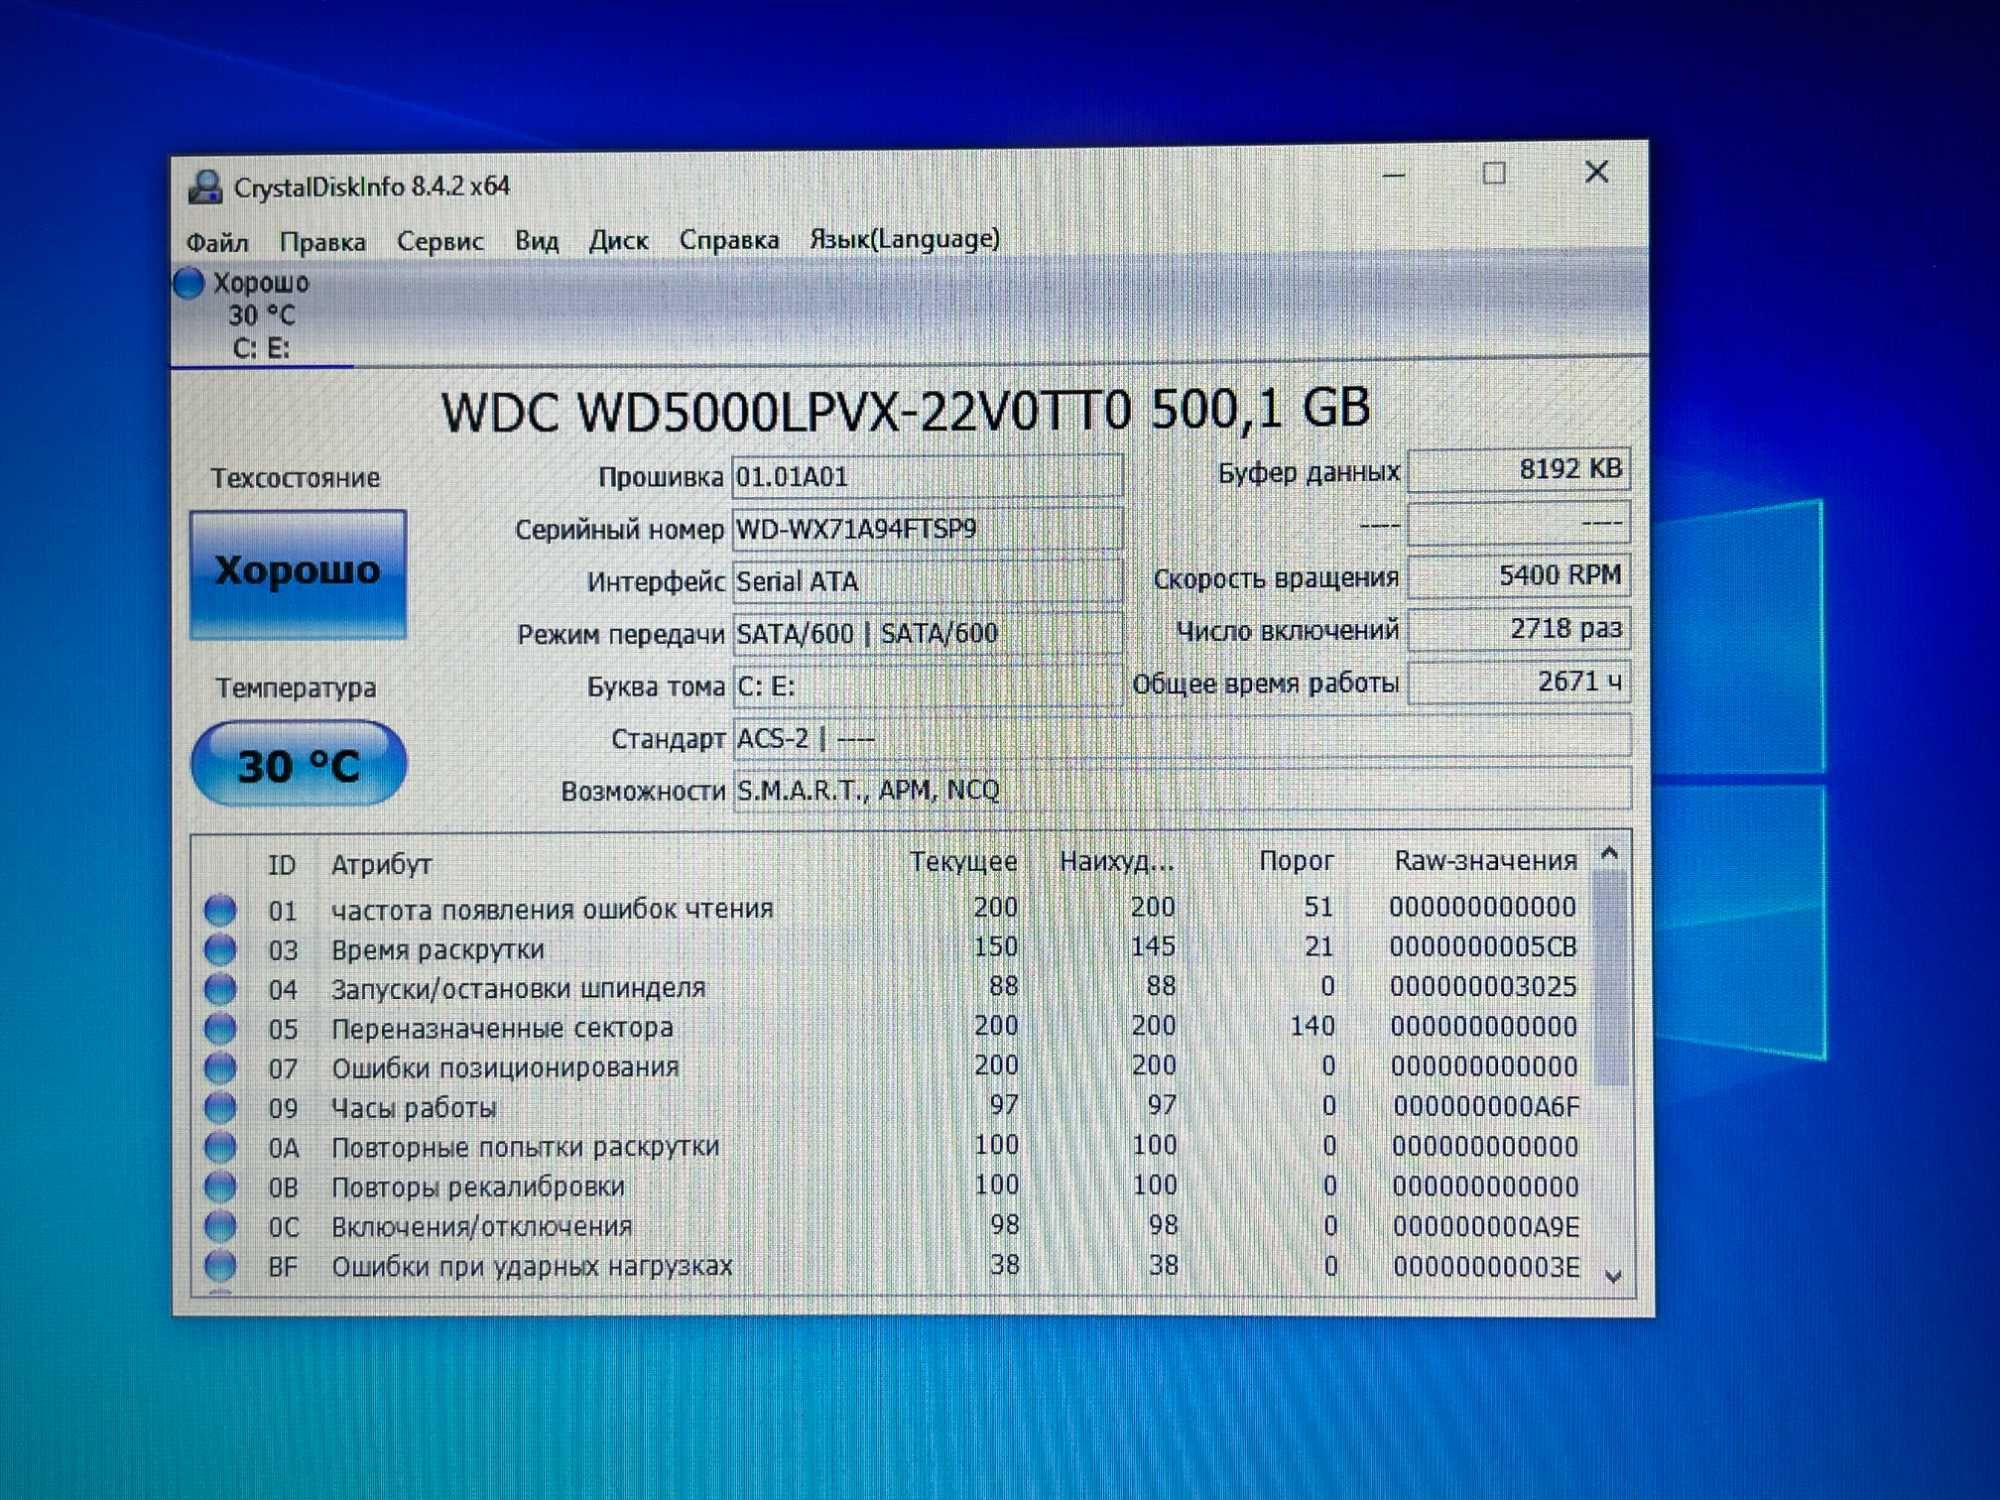Click the buffer size field 8192 KB
This screenshot has width=2000, height=1500.
[1519, 469]
